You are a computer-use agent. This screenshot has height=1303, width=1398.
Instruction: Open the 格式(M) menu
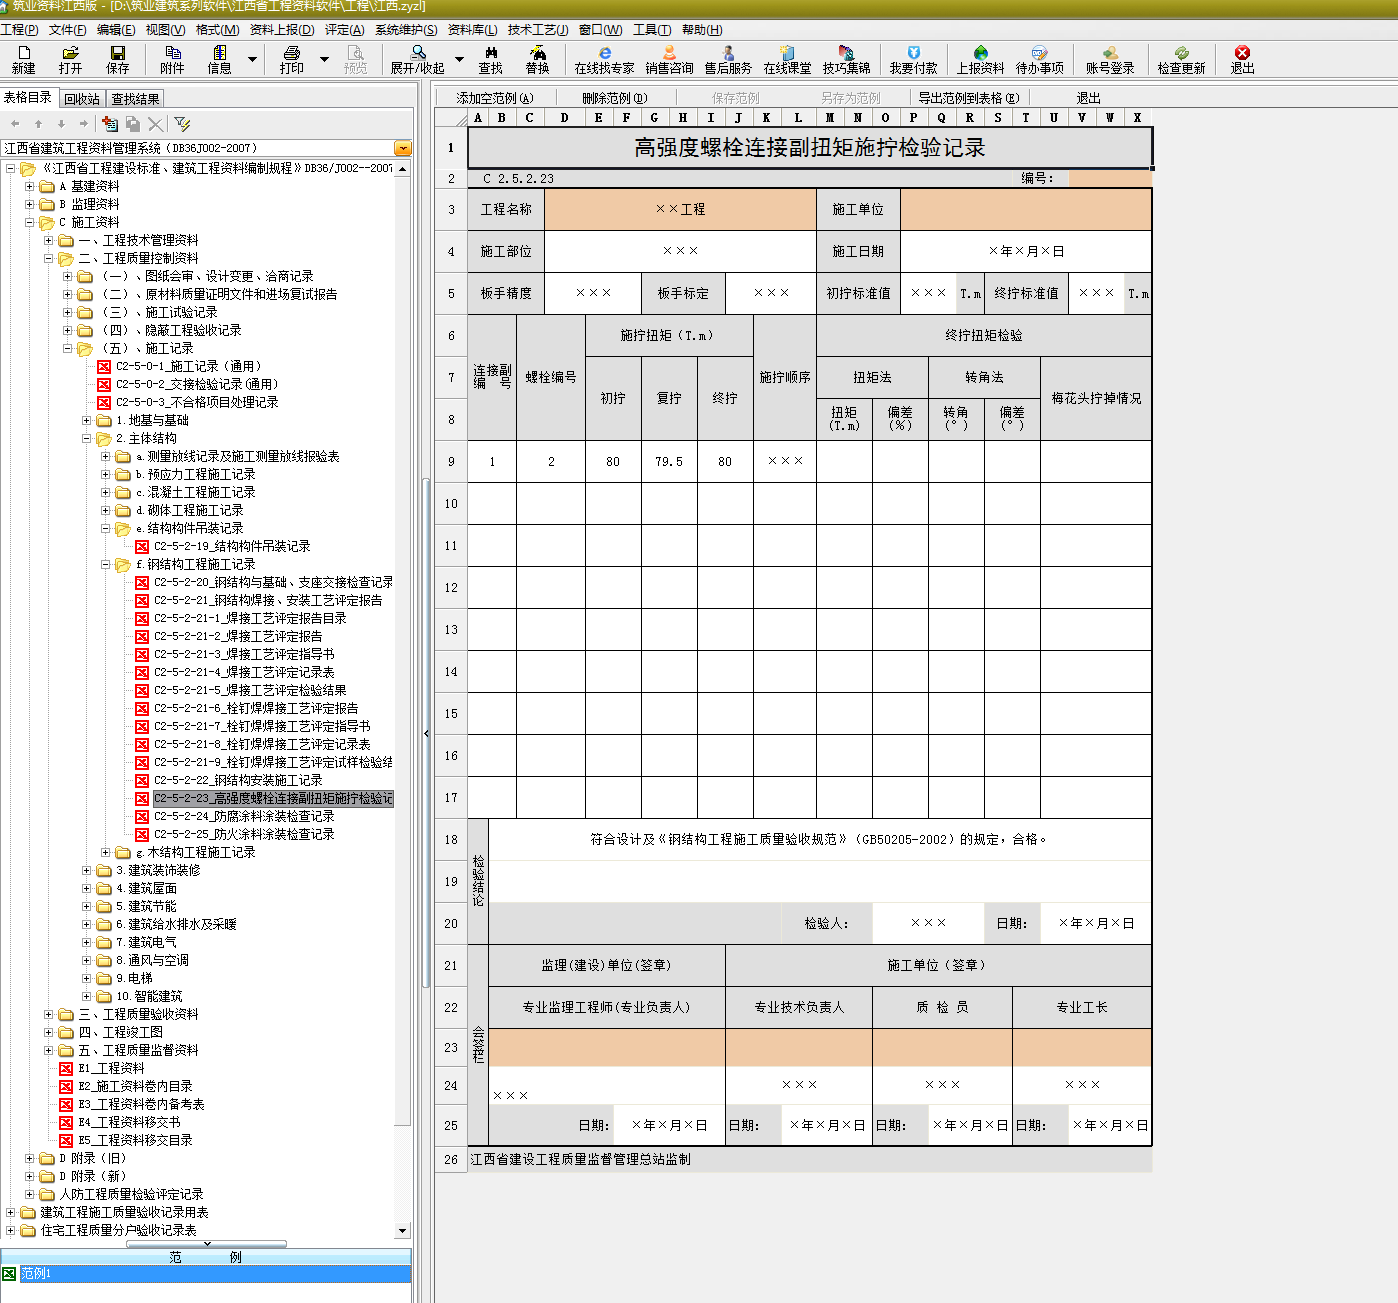point(217,30)
